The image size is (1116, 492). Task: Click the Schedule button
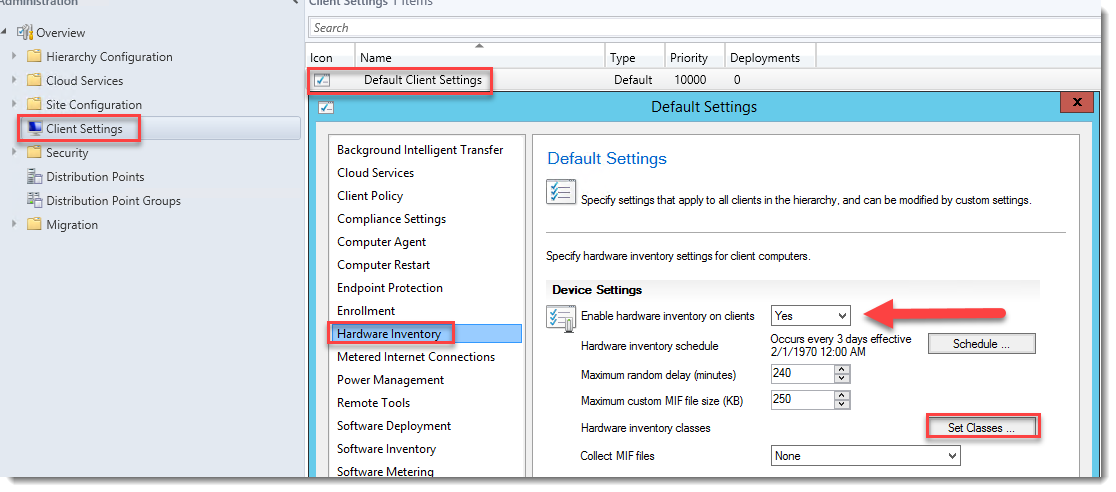tap(981, 344)
